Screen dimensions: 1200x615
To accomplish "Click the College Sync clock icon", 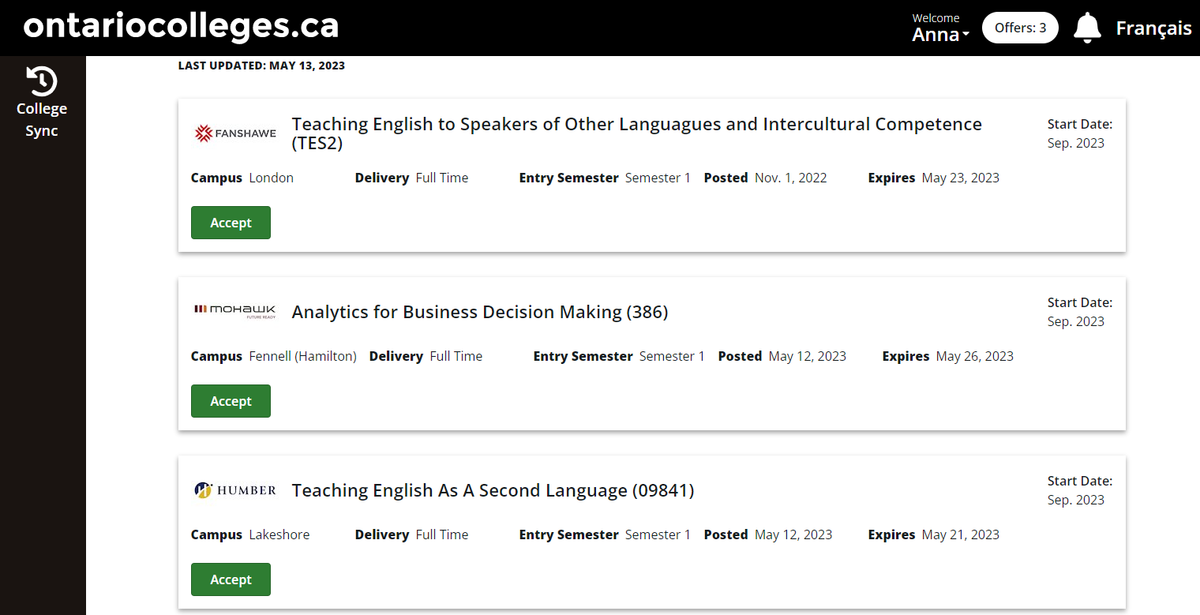I will [42, 81].
